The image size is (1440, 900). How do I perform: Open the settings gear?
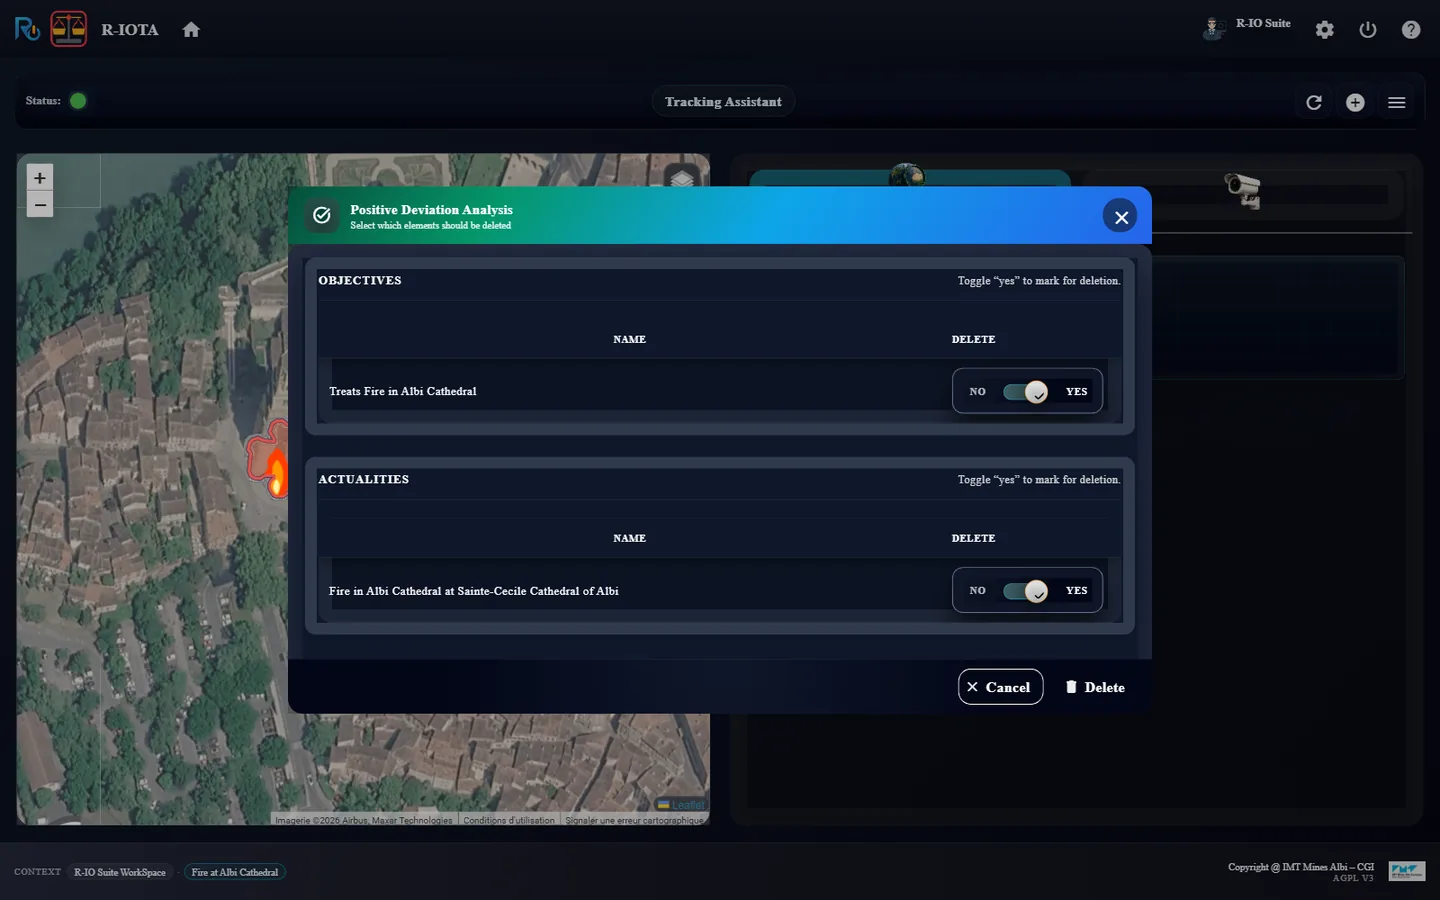coord(1325,30)
